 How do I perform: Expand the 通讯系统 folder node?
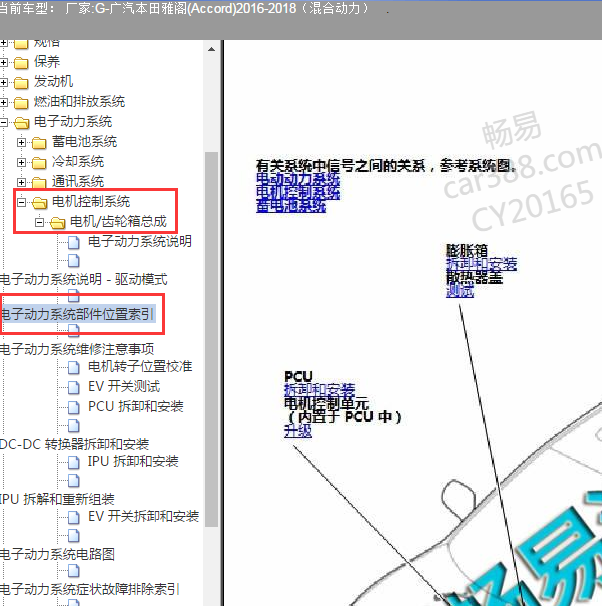(21, 182)
